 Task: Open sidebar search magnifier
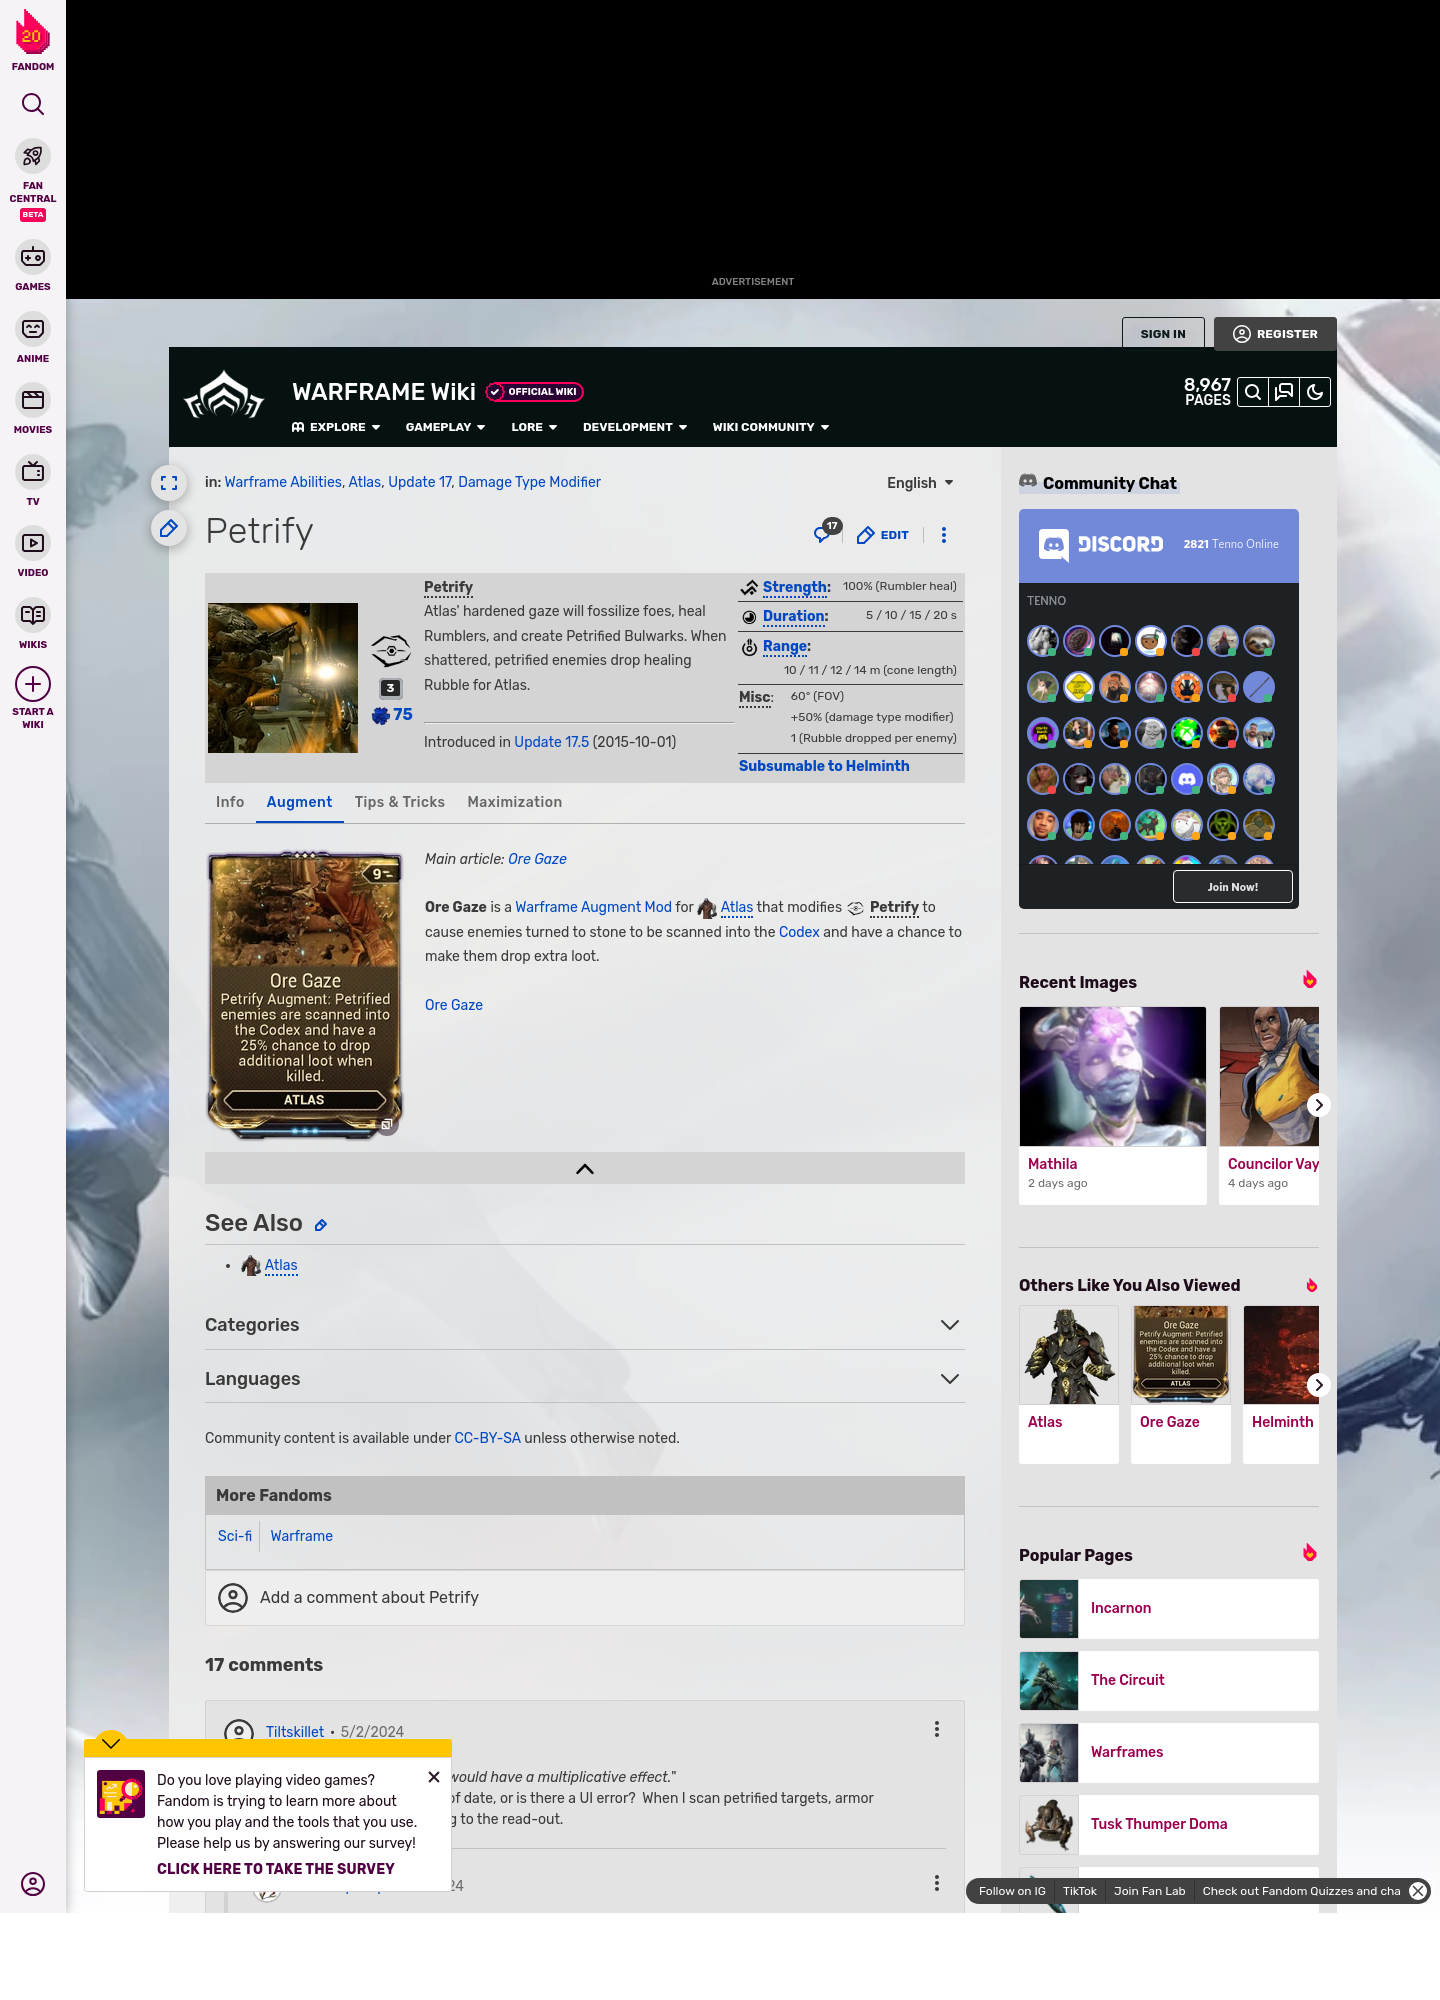click(x=33, y=104)
